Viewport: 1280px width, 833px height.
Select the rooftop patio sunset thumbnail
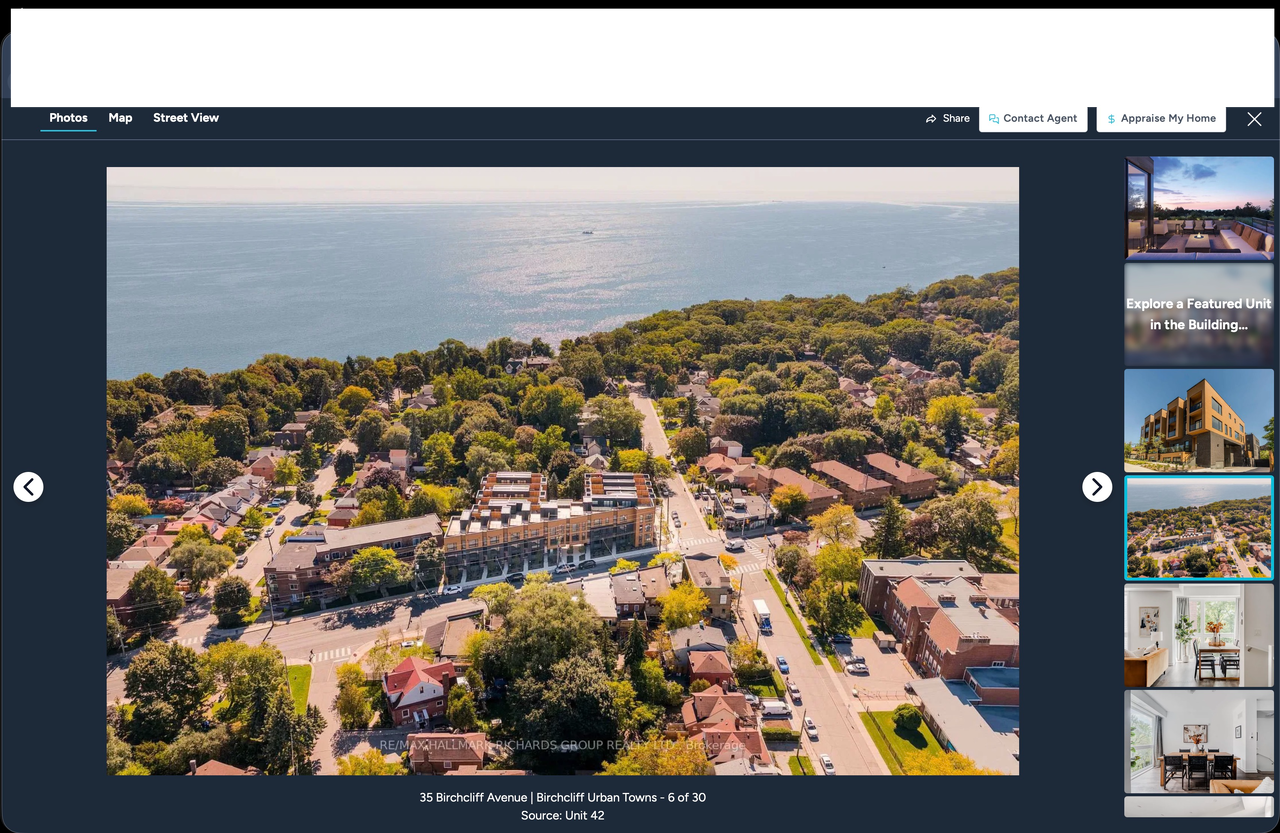(1199, 208)
